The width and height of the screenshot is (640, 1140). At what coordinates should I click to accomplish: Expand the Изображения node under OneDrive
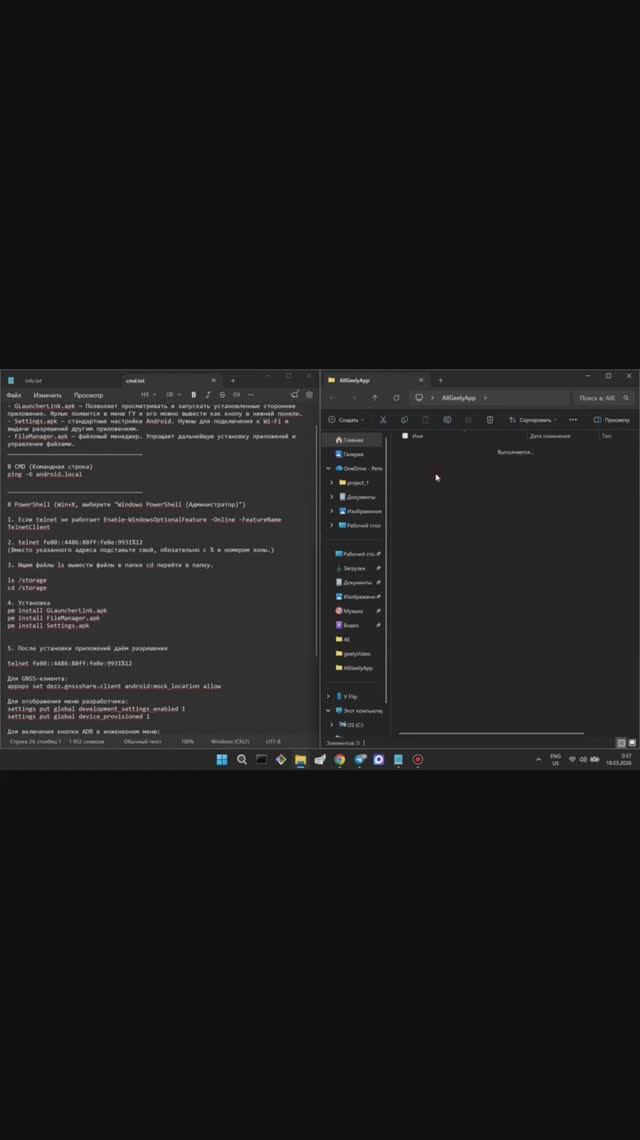(332, 511)
